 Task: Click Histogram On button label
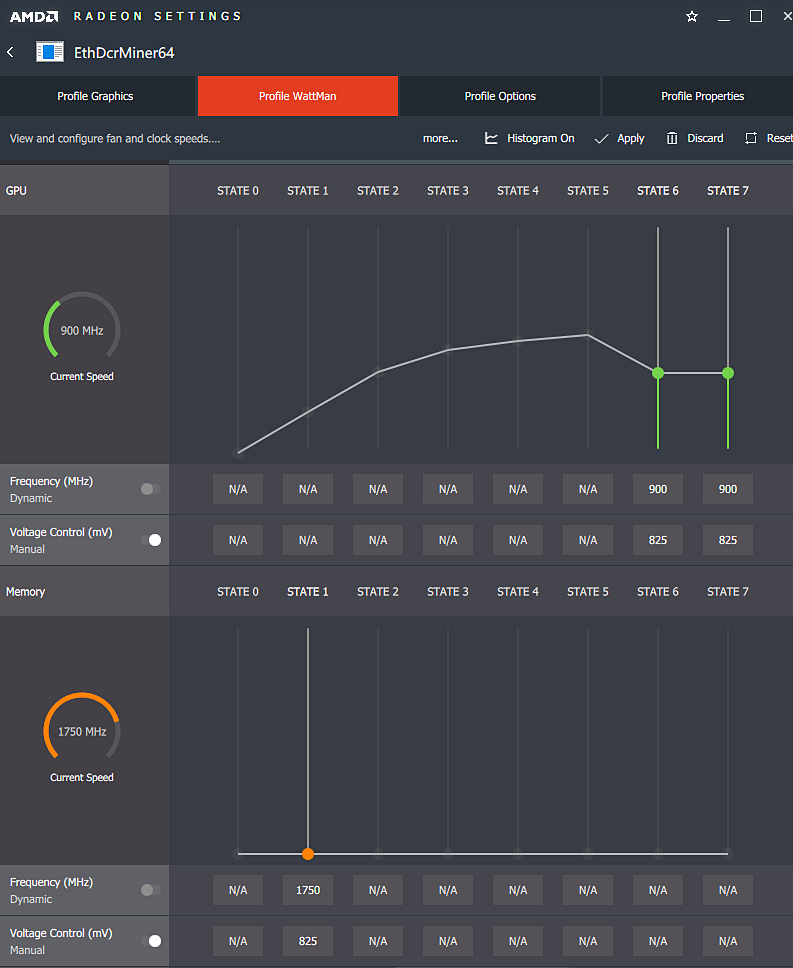pyautogui.click(x=541, y=138)
